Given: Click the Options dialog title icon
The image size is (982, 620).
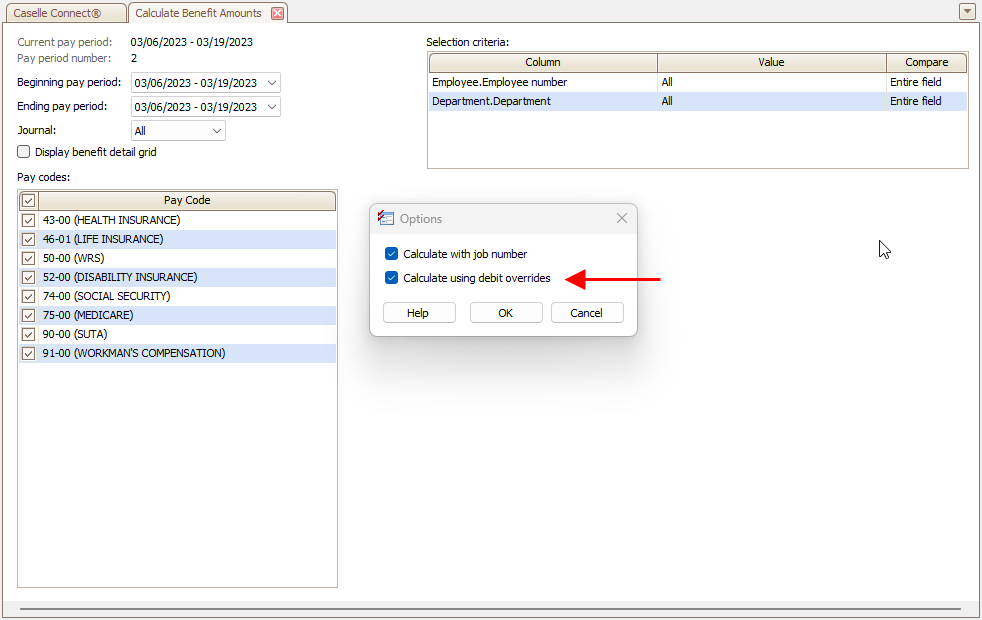Looking at the screenshot, I should [x=385, y=218].
